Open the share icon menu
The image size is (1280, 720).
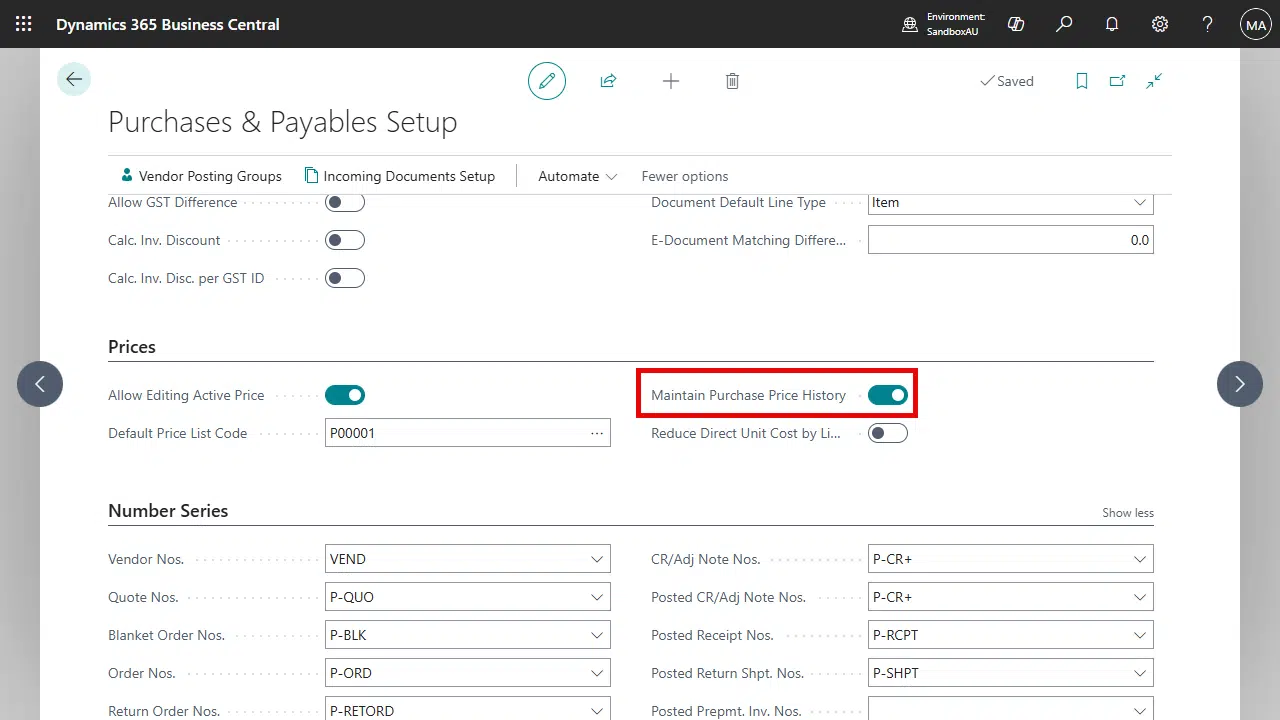(608, 81)
